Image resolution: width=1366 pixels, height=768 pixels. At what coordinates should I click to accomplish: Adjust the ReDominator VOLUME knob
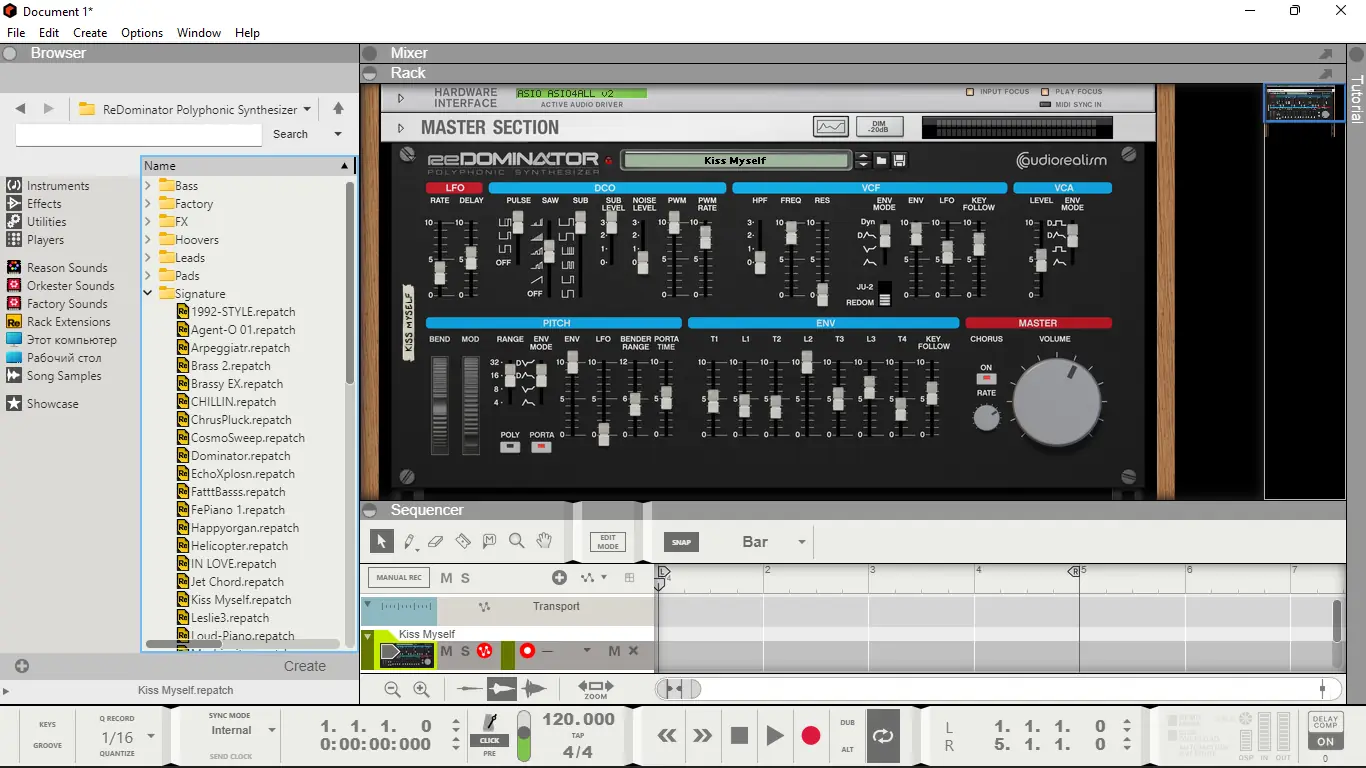(1056, 402)
